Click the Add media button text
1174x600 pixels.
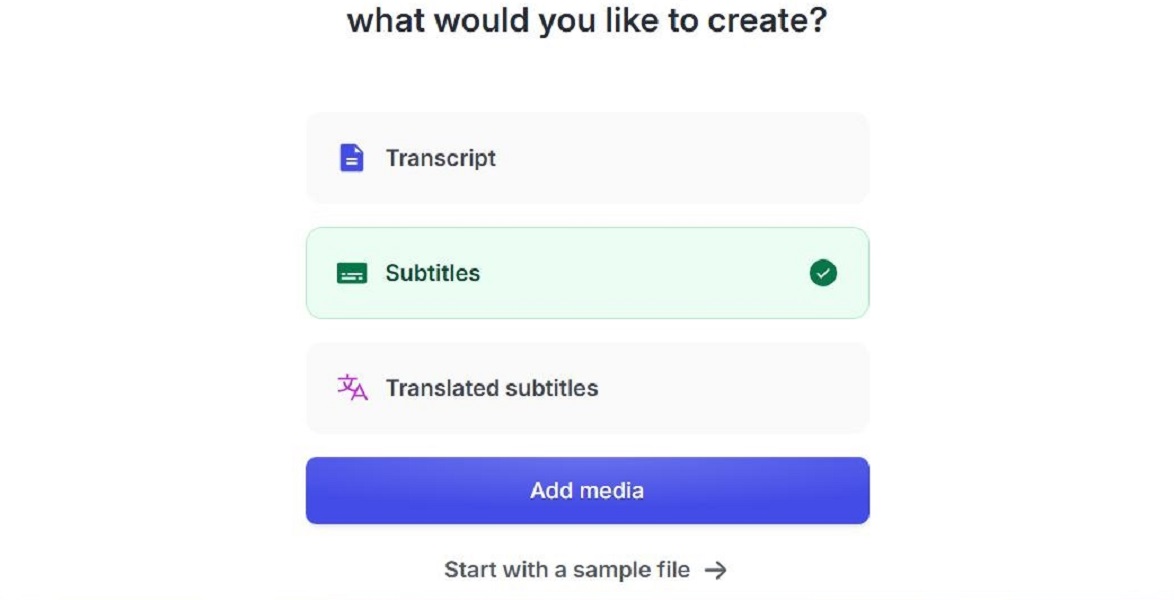click(x=587, y=491)
